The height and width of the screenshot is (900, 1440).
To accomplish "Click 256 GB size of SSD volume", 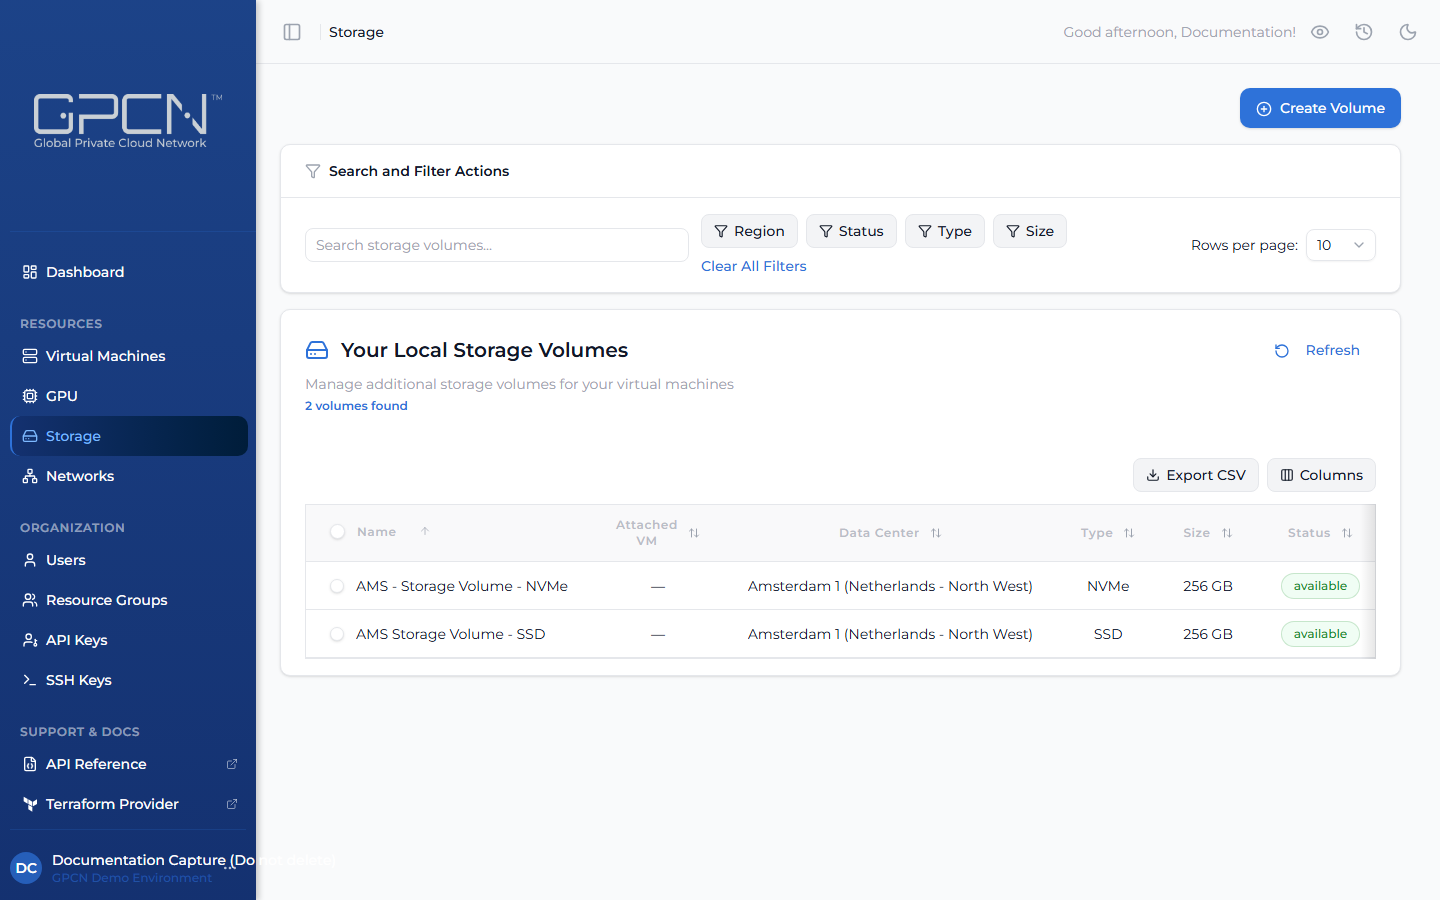I will click(x=1208, y=634).
